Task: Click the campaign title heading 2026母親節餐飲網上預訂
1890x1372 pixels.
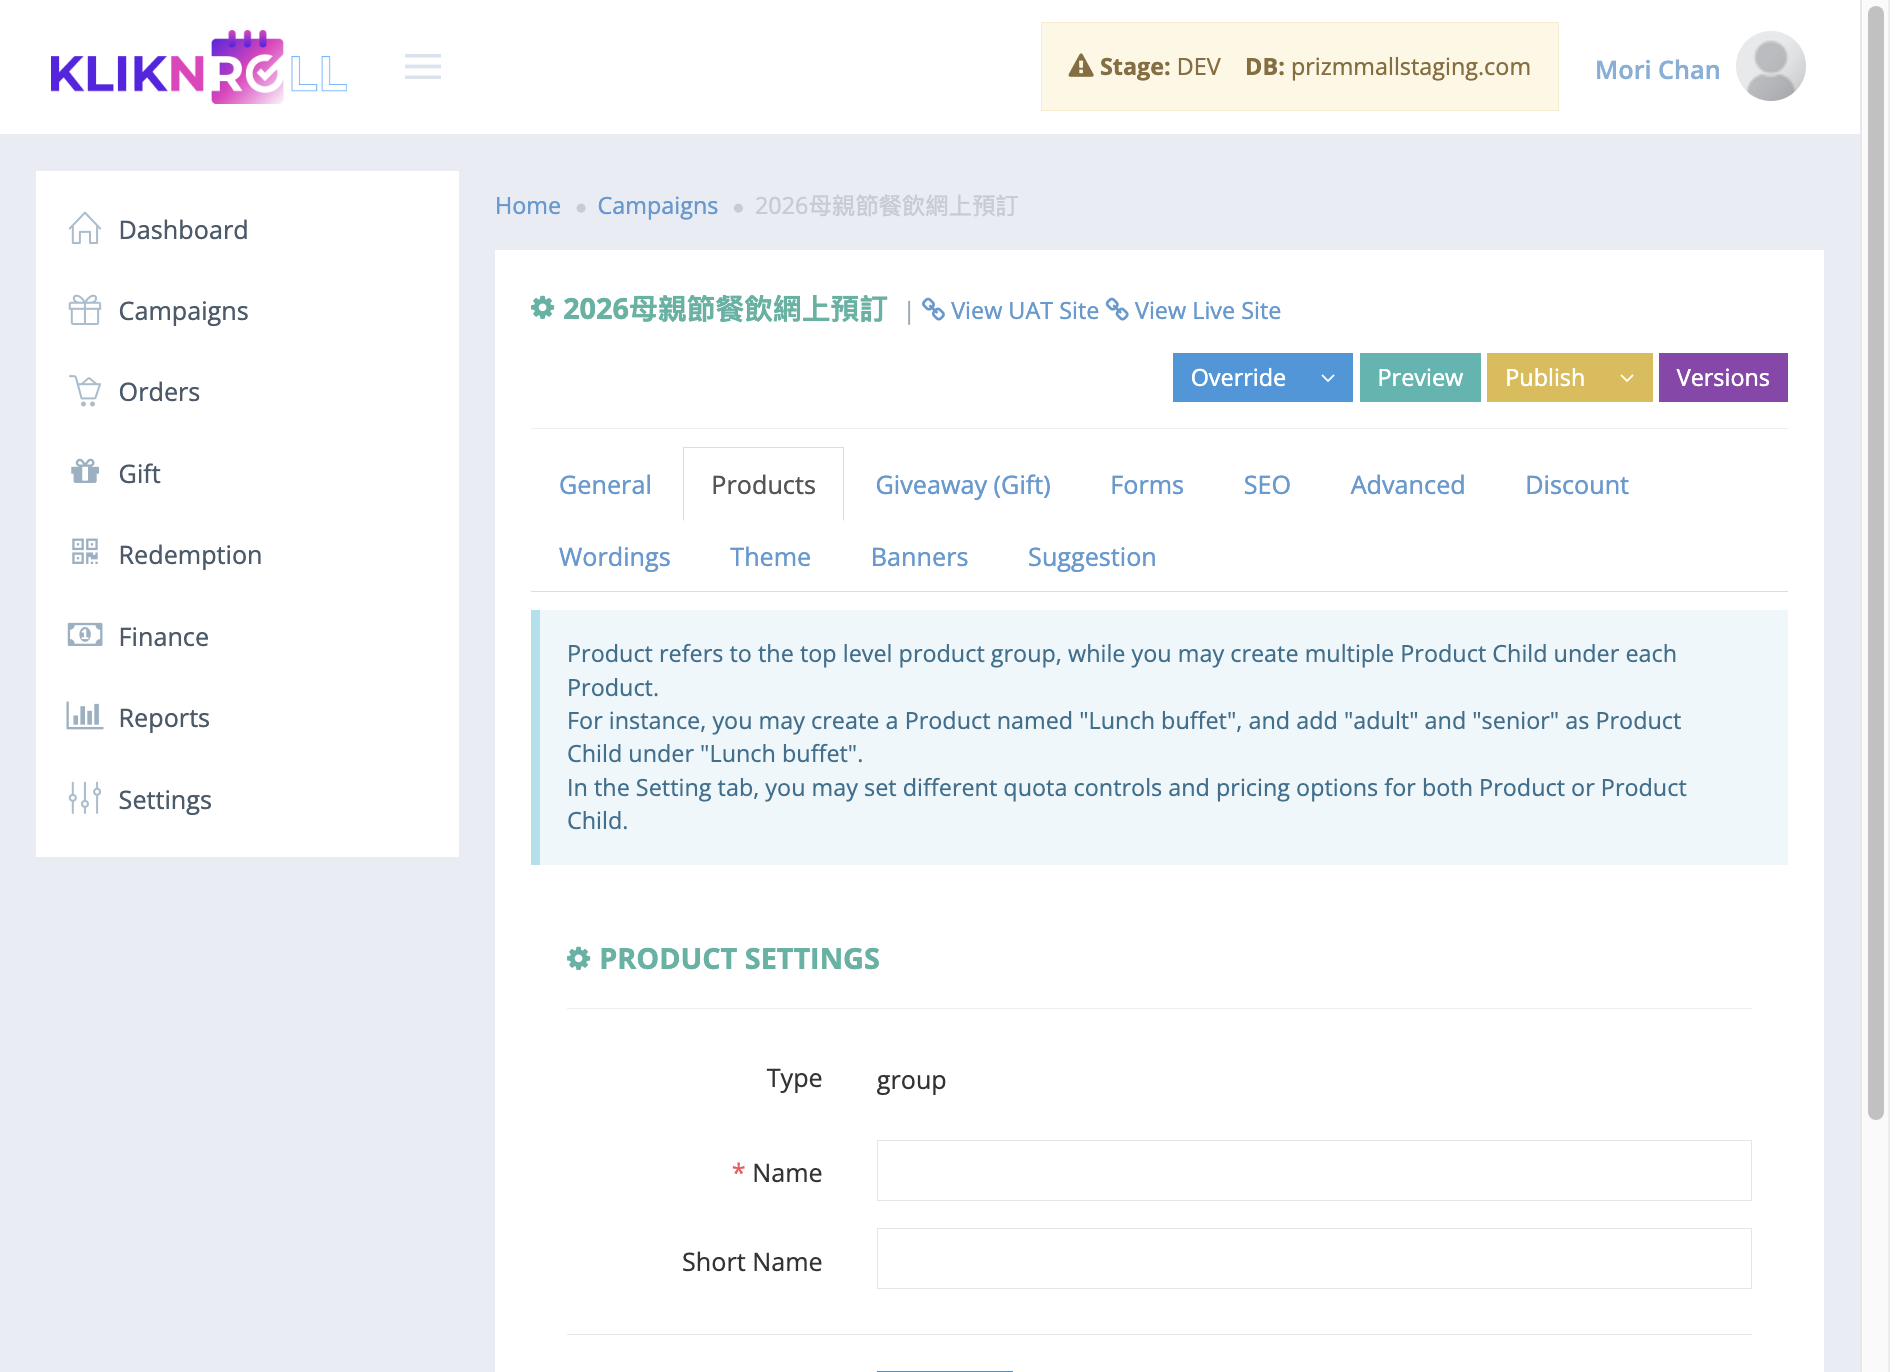Action: pos(725,309)
